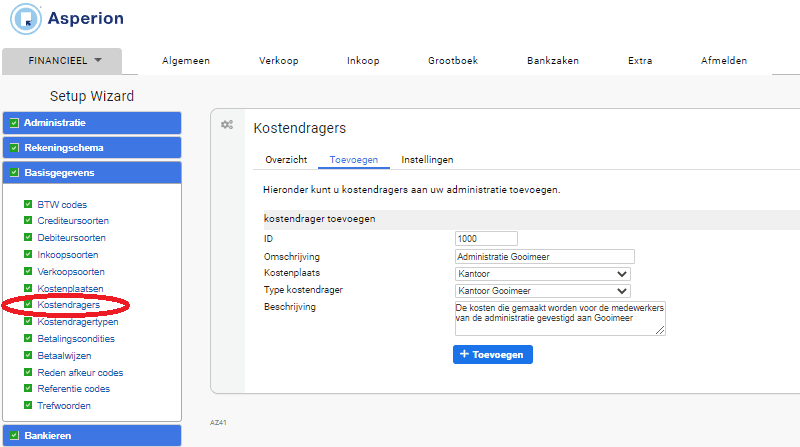
Task: Open the Algemeen menu
Action: [186, 61]
